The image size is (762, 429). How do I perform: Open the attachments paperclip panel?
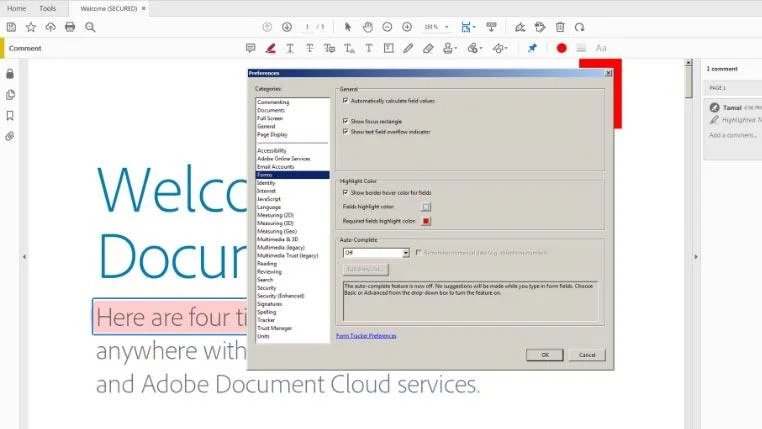click(10, 137)
